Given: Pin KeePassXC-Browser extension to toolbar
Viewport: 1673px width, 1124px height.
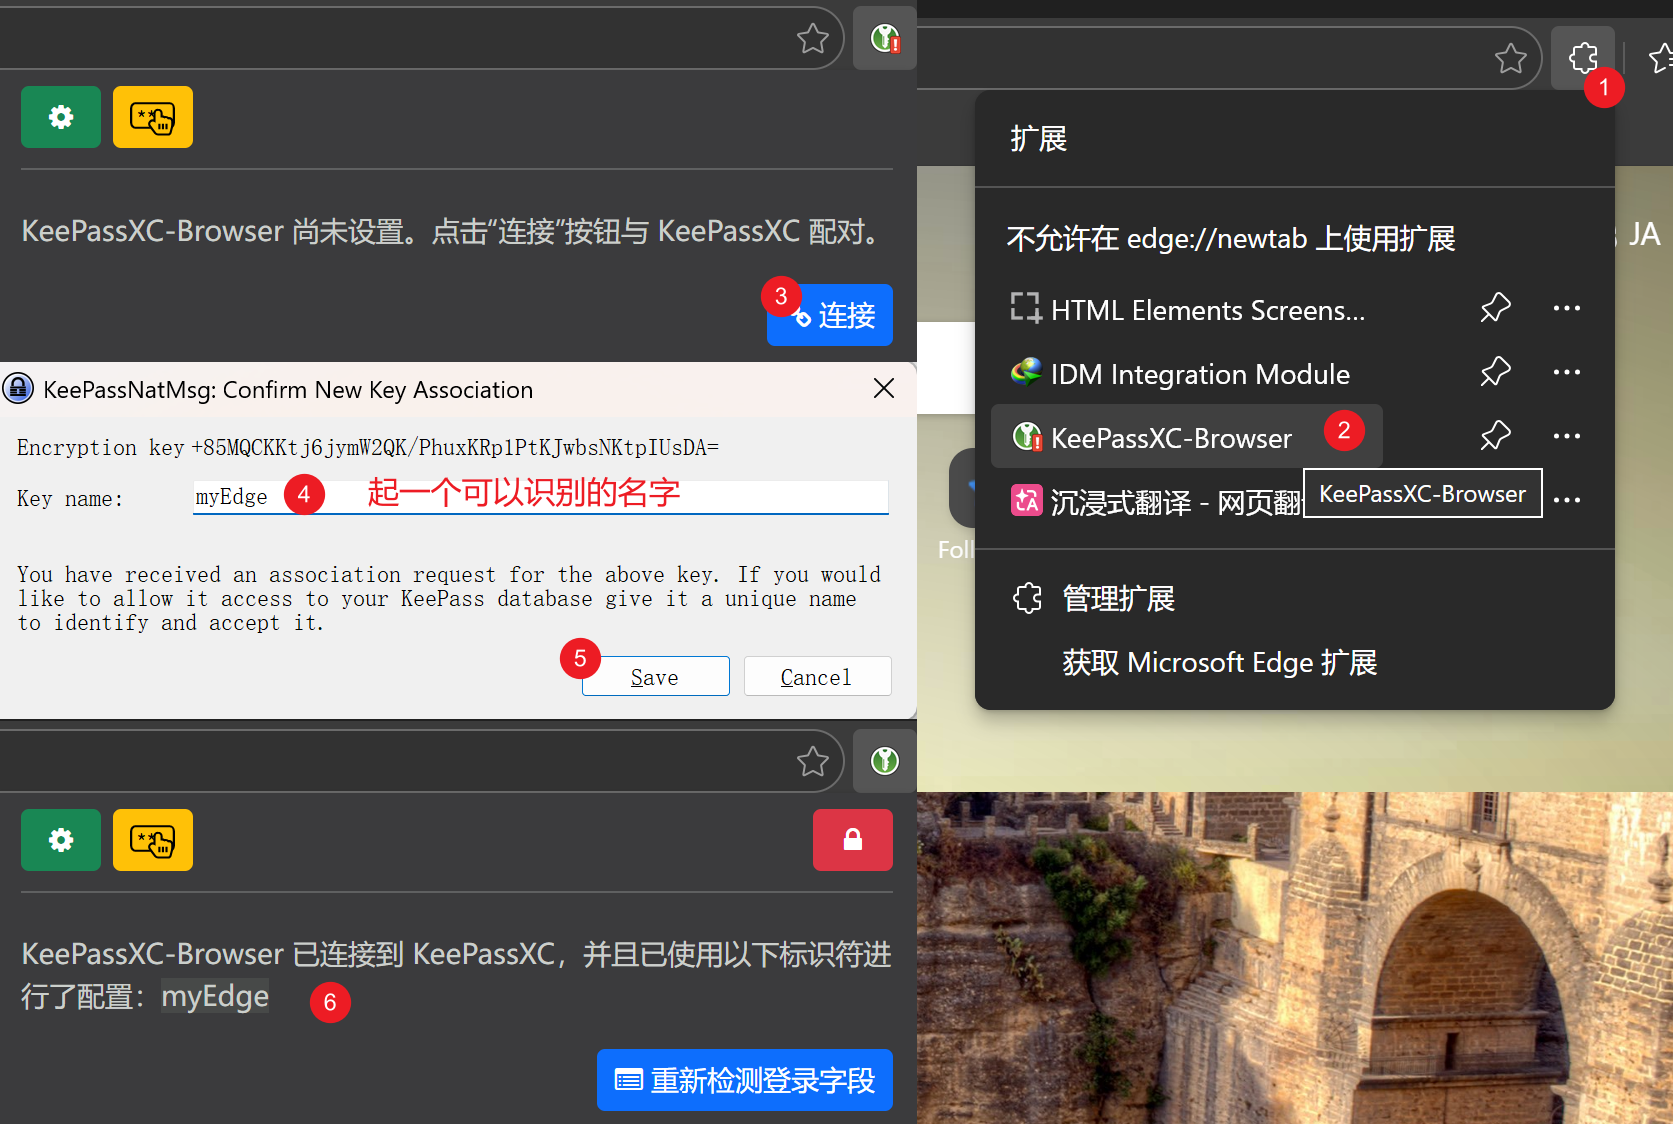Looking at the screenshot, I should [x=1495, y=436].
